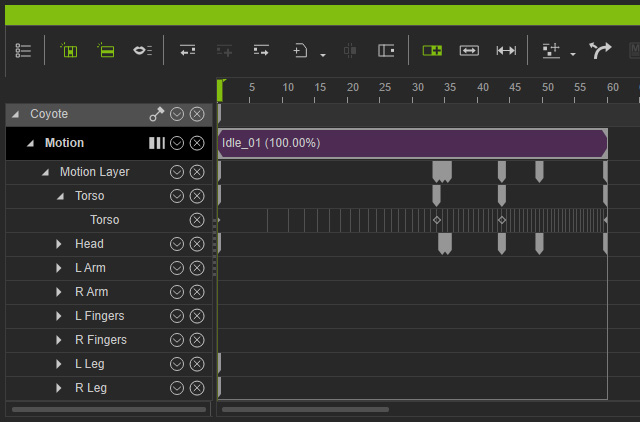This screenshot has width=640, height=422.
Task: Open the track list icon
Action: pos(23,51)
